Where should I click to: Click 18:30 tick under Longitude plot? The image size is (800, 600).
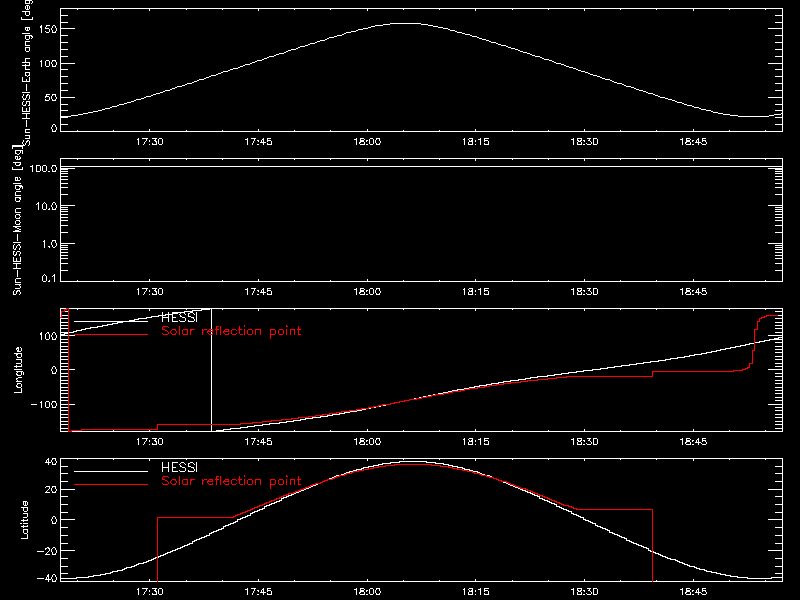pyautogui.click(x=584, y=442)
